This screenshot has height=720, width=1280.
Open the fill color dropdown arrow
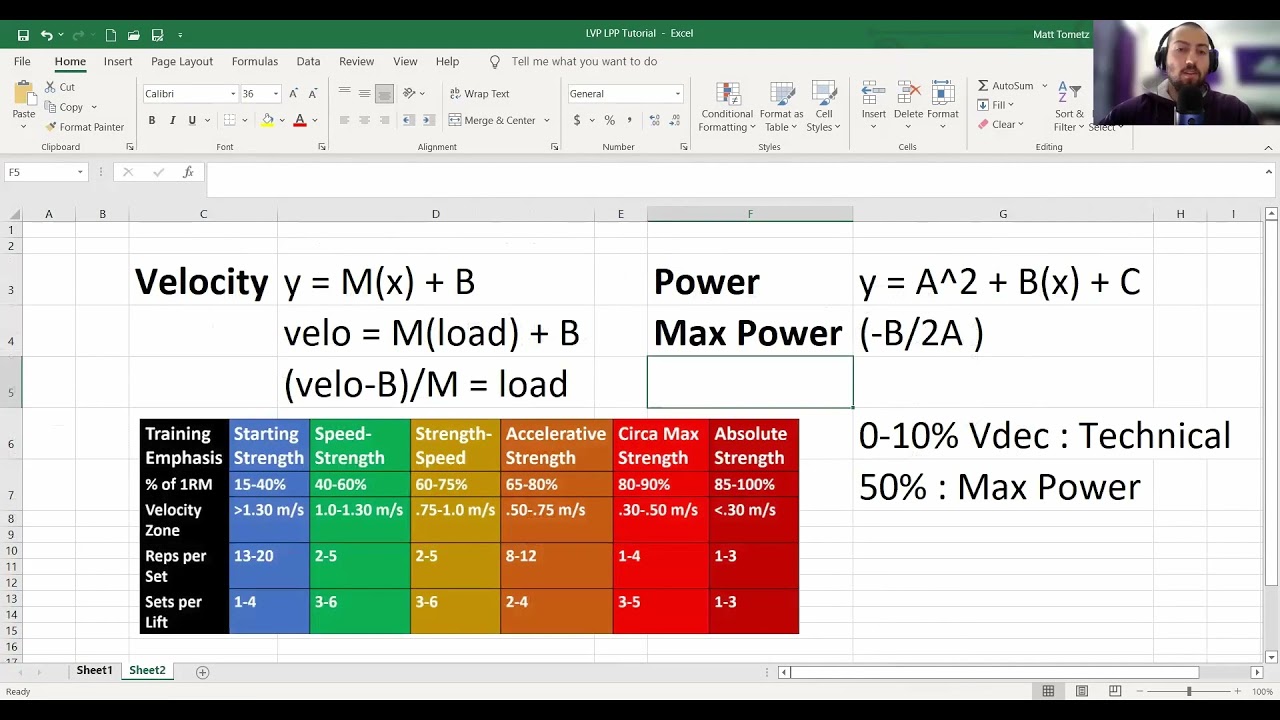(282, 120)
